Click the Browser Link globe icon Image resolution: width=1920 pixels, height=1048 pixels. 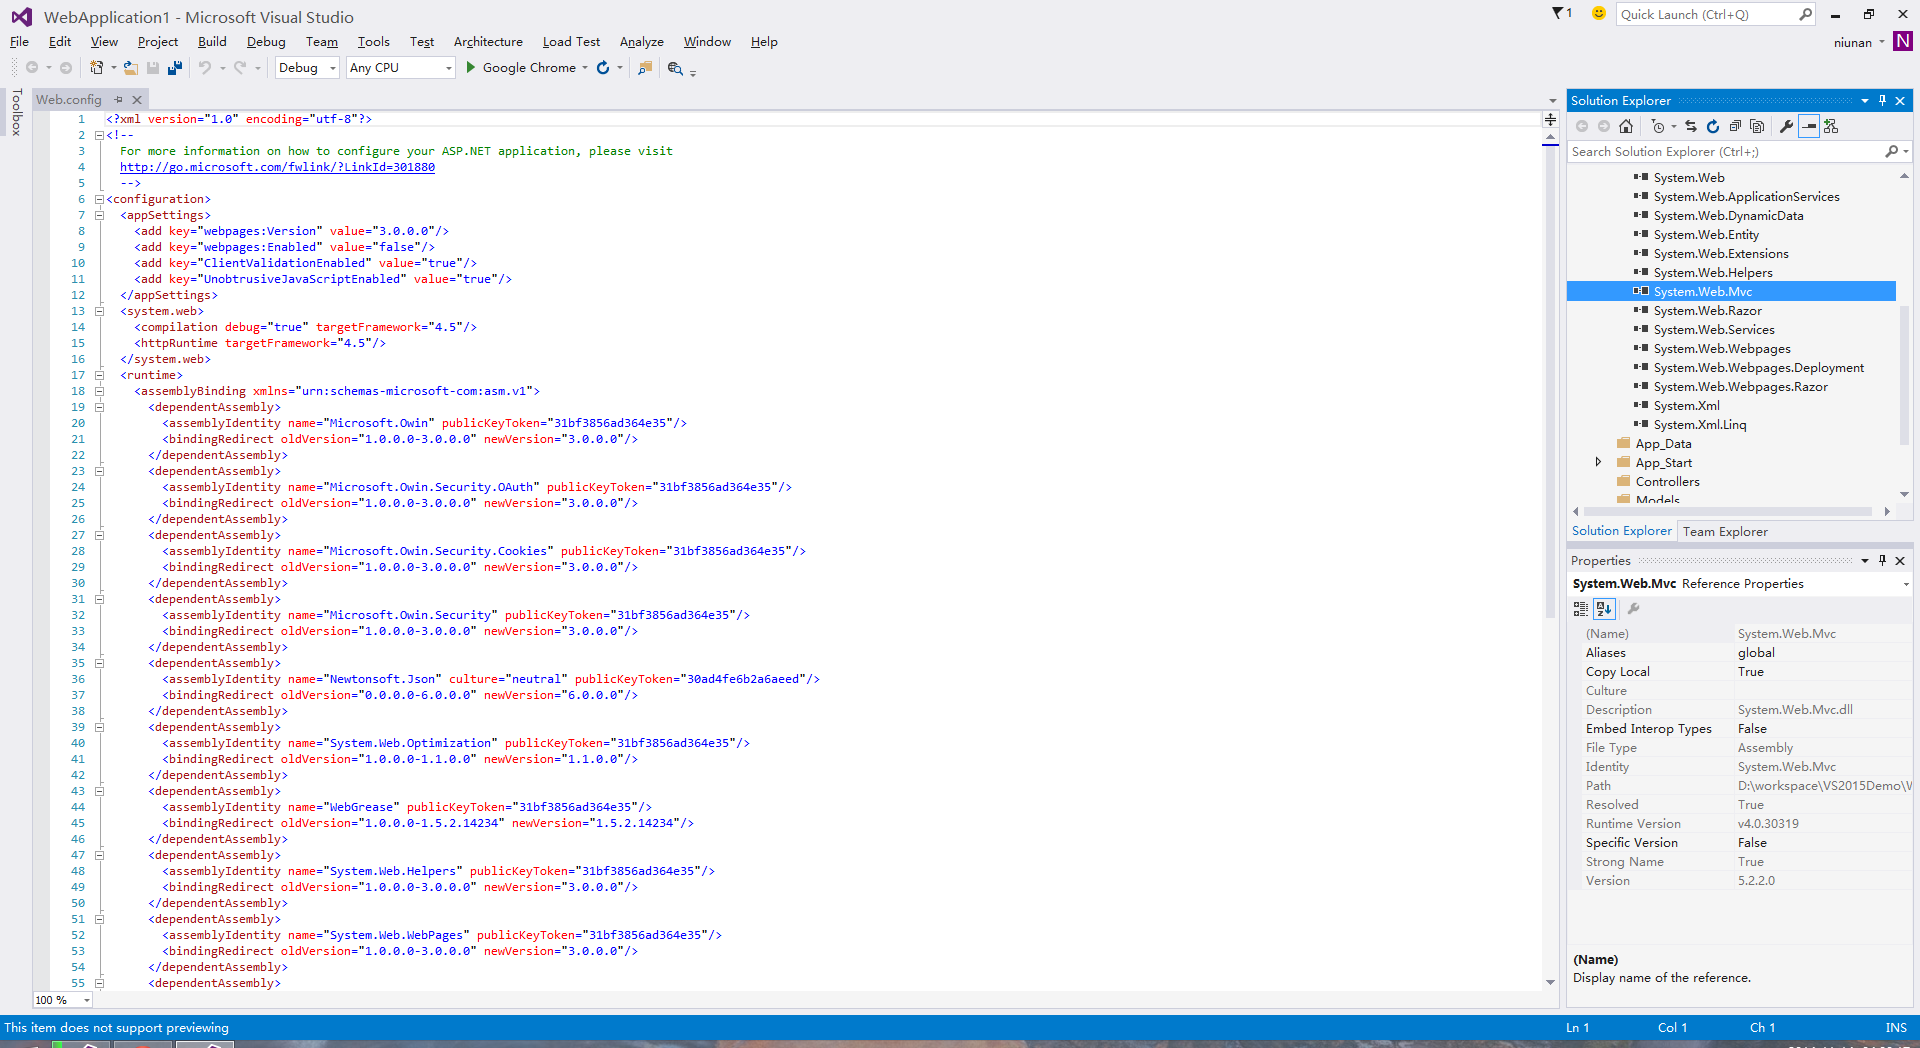675,68
